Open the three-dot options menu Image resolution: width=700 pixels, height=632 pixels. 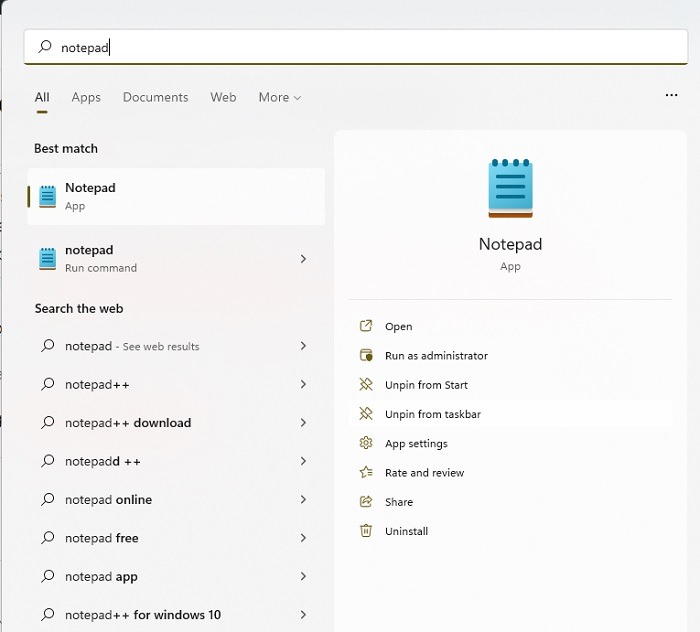671,95
